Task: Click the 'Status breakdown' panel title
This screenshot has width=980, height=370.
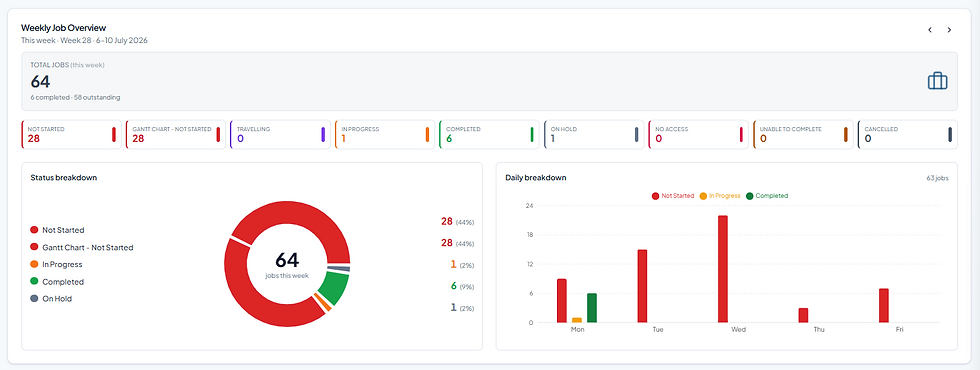Action: click(x=64, y=178)
